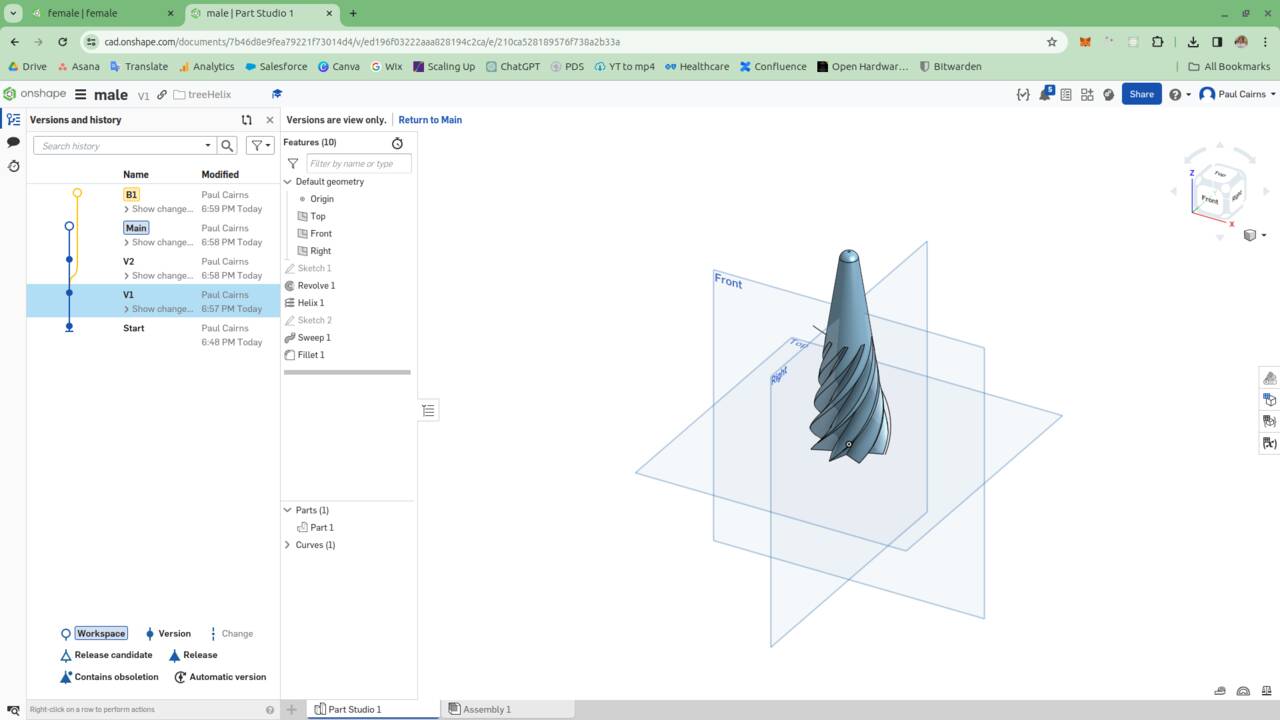Select the Main workspace label
The image size is (1280, 720).
(136, 228)
